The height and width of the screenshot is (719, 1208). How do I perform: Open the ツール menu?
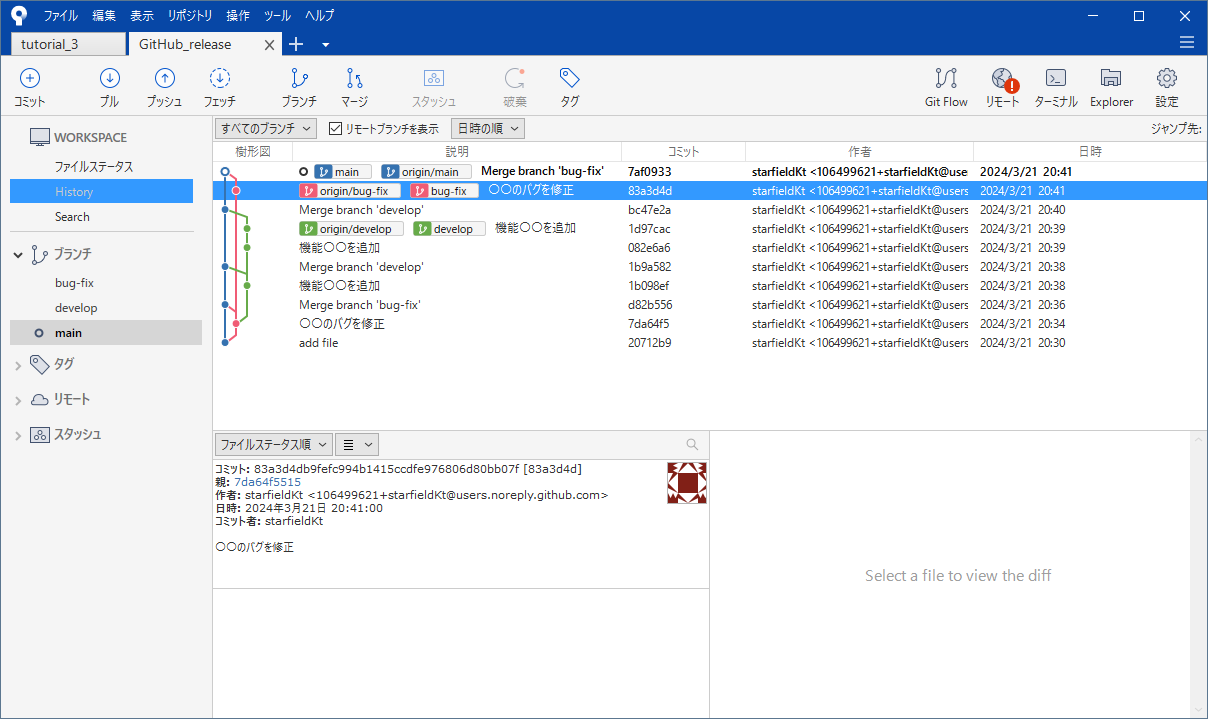click(x=278, y=15)
